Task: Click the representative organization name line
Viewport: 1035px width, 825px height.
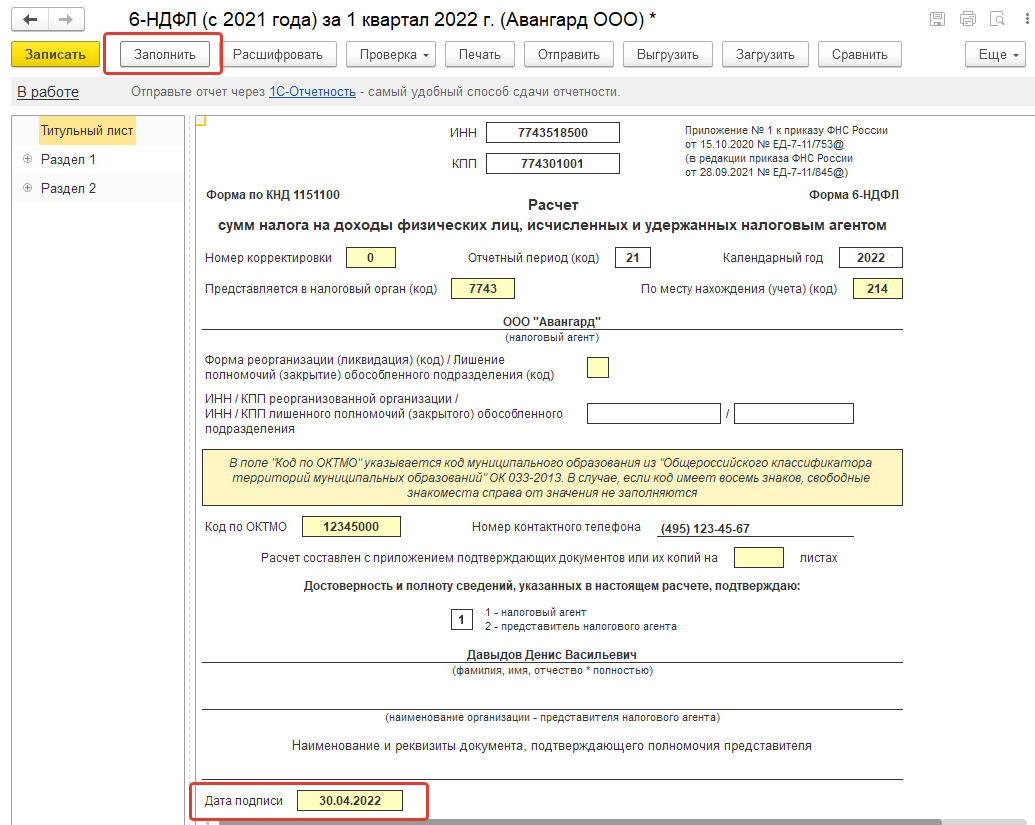Action: [552, 700]
